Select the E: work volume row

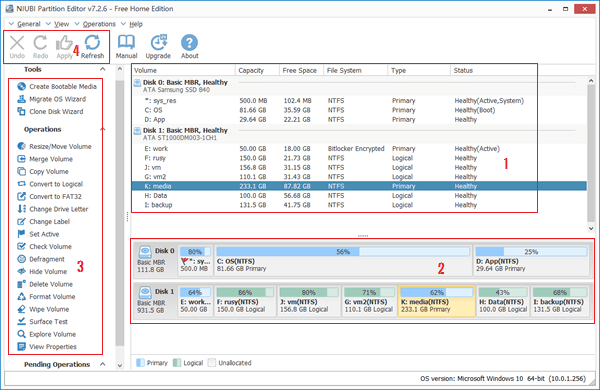[x=359, y=148]
